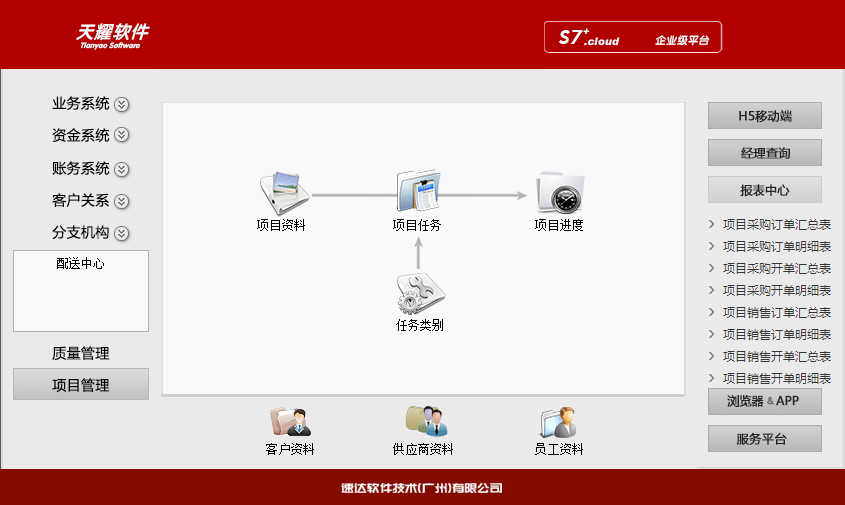Collapse the 分支机构 section
Image resolution: width=845 pixels, height=505 pixels.
coord(122,234)
